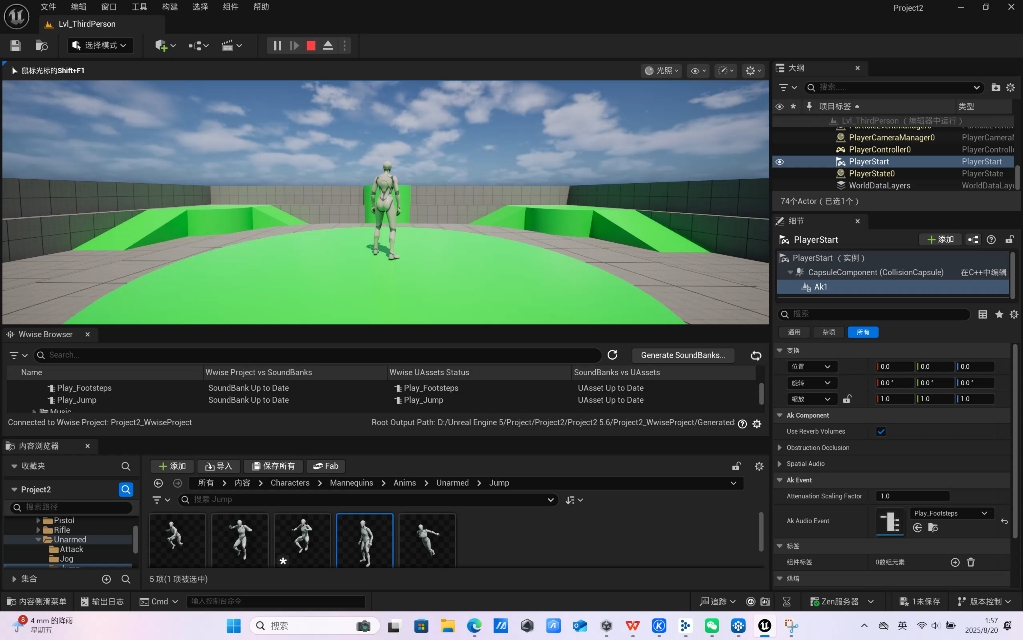The width and height of the screenshot is (1023, 640).
Task: Advance a single frame in play mode
Action: (294, 46)
